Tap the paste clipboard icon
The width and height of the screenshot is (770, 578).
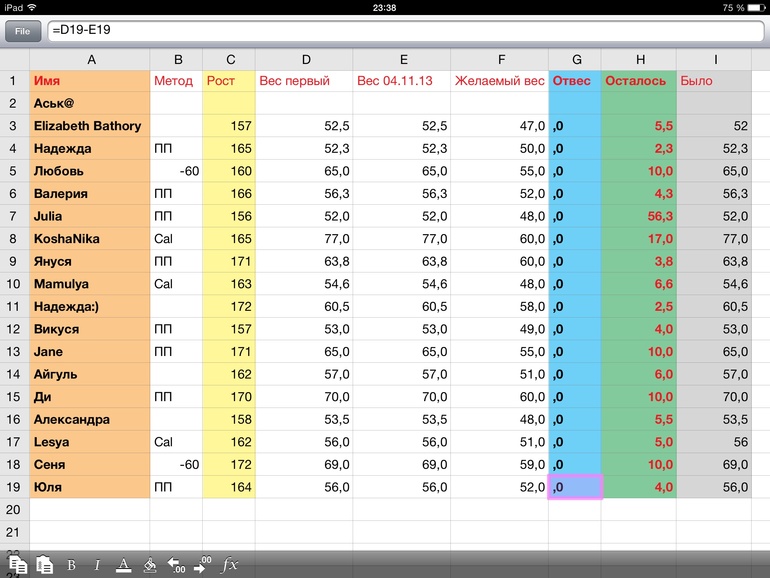tap(44, 565)
